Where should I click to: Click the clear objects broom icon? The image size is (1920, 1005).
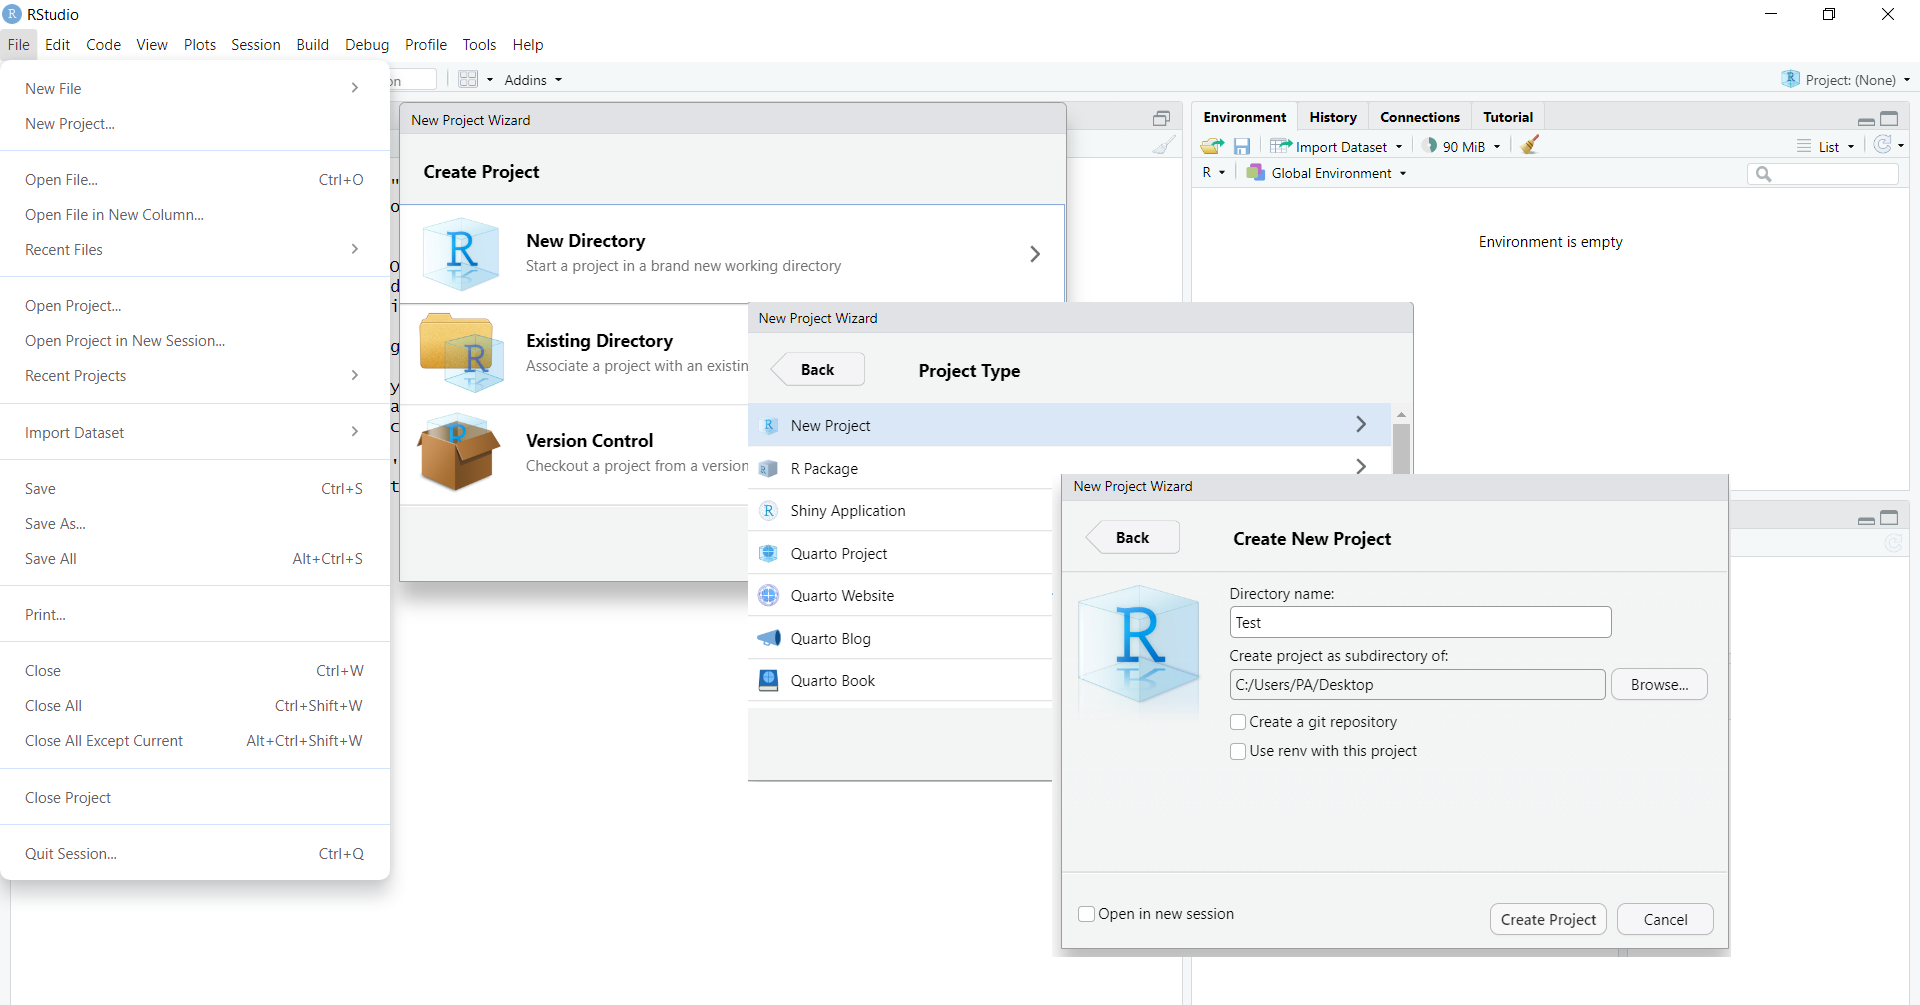(x=1530, y=145)
